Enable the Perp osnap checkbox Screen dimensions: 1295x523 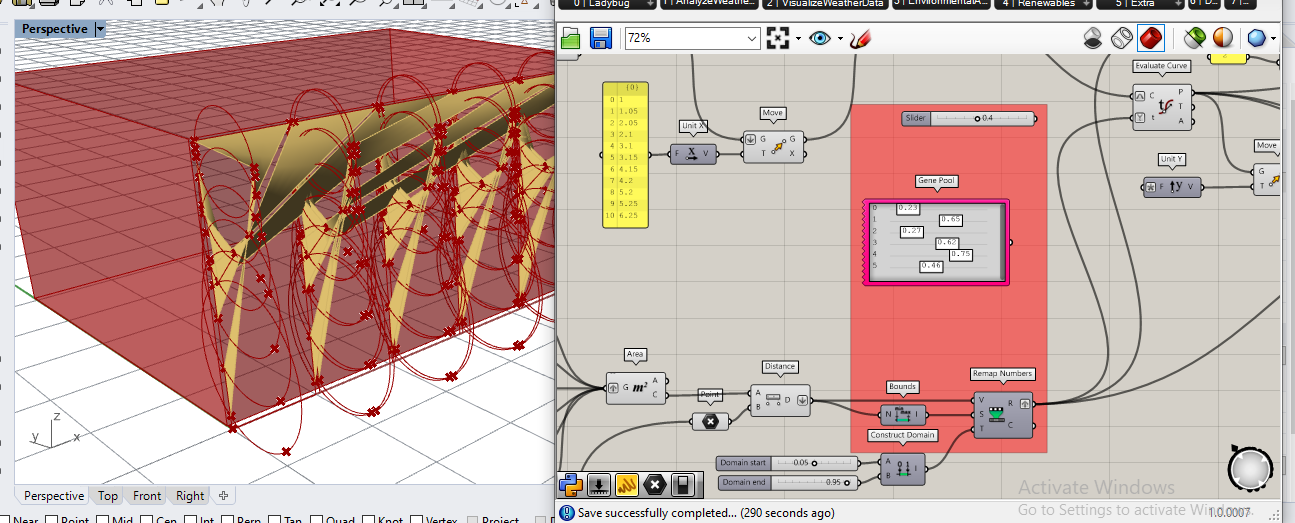[x=229, y=520]
